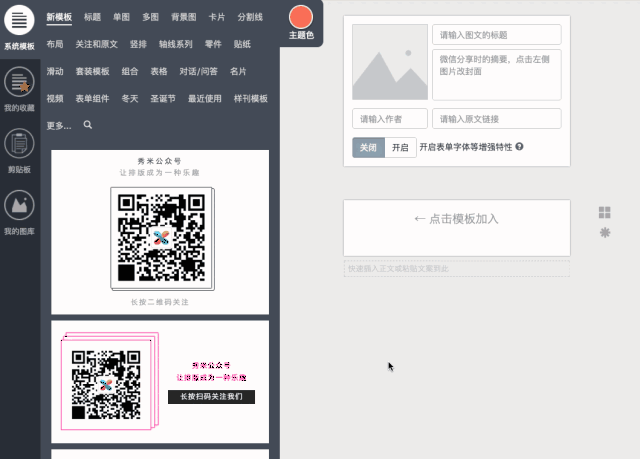Expand the 更多... categories menu
Viewport: 640px width, 459px height.
(x=59, y=126)
